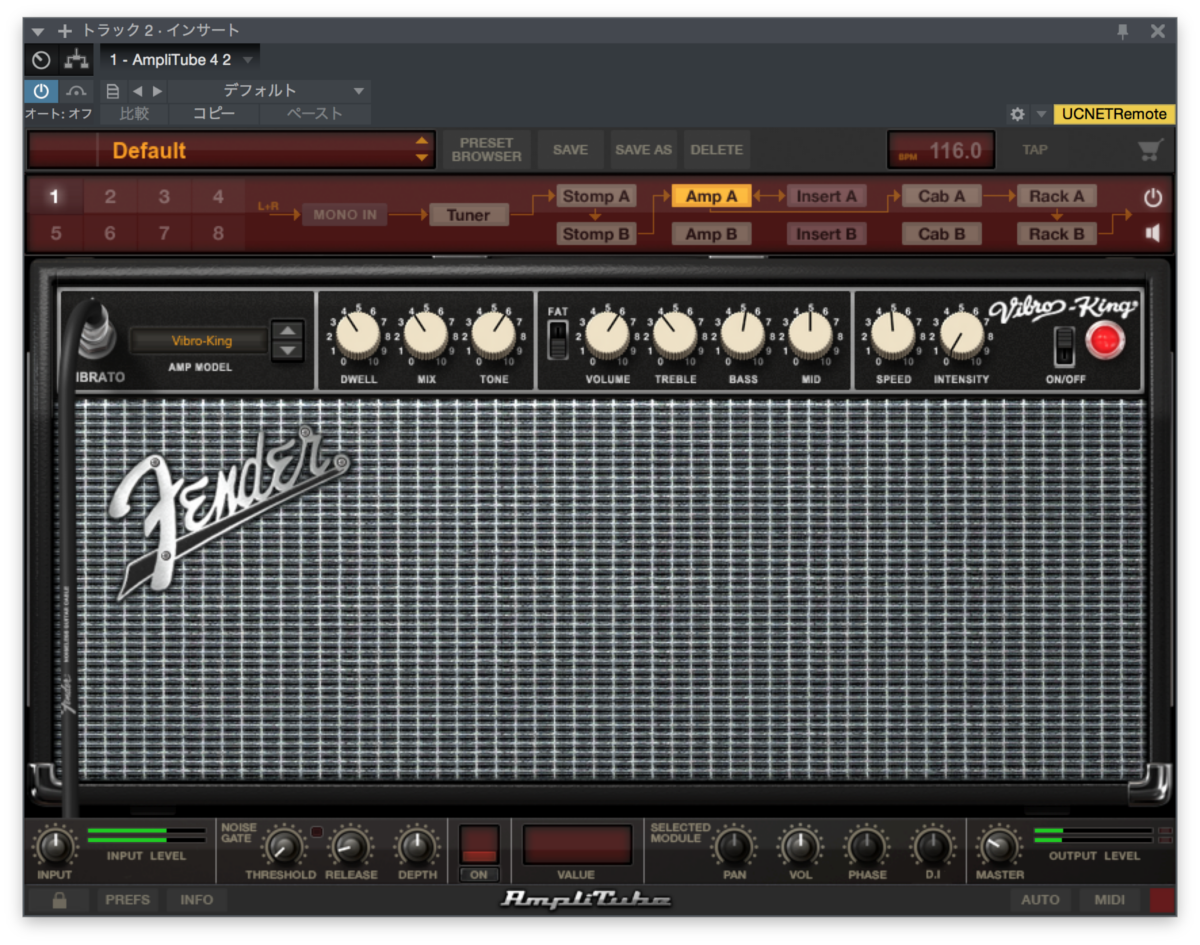
Task: Click the noise gate THRESHOLD knob
Action: tap(282, 848)
